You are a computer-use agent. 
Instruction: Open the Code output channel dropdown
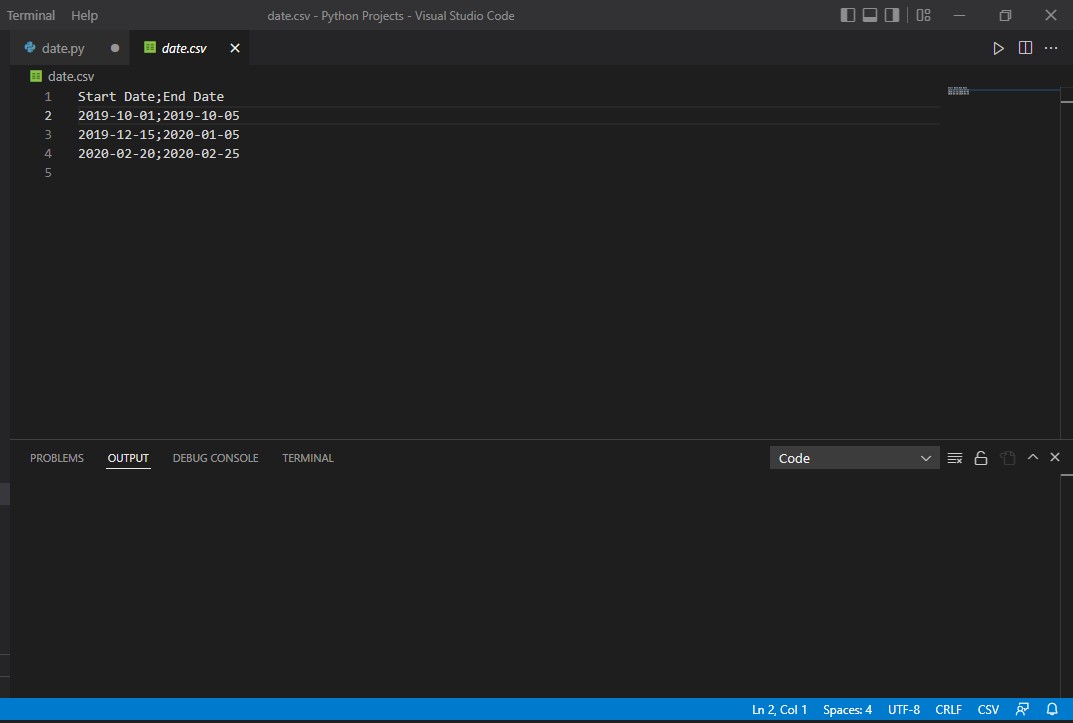tap(854, 458)
